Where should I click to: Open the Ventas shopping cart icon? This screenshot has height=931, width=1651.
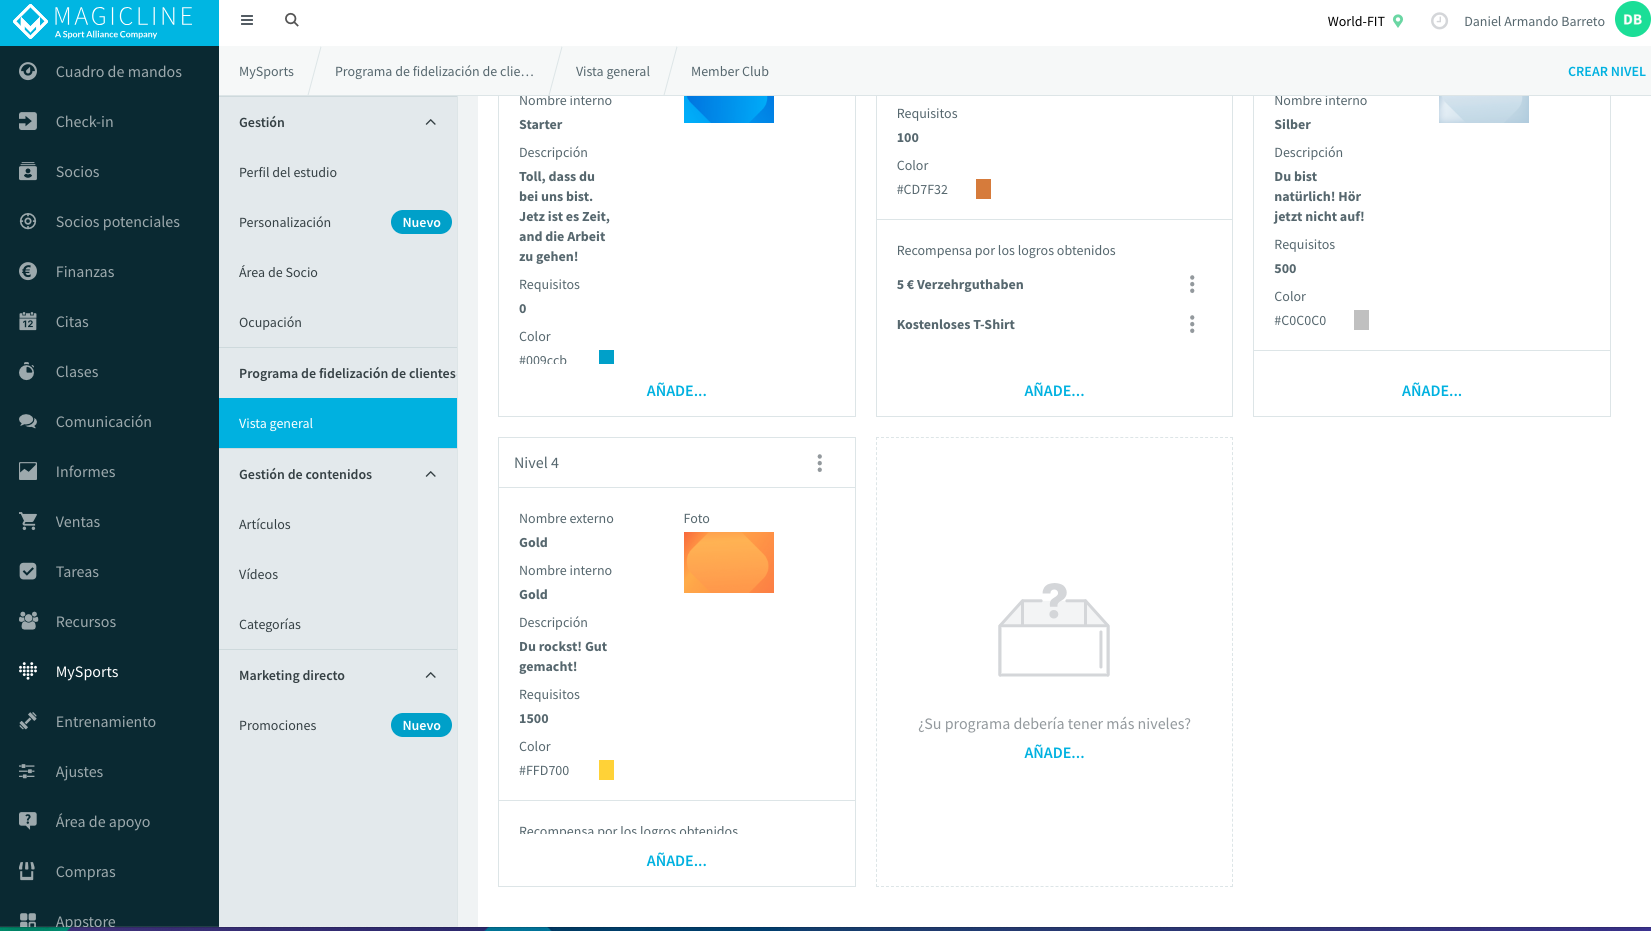tap(28, 521)
